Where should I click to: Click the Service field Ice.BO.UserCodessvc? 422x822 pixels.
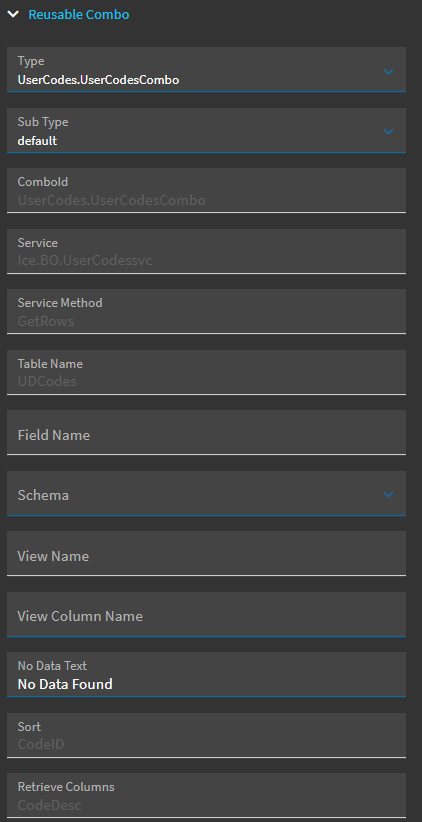(x=206, y=251)
